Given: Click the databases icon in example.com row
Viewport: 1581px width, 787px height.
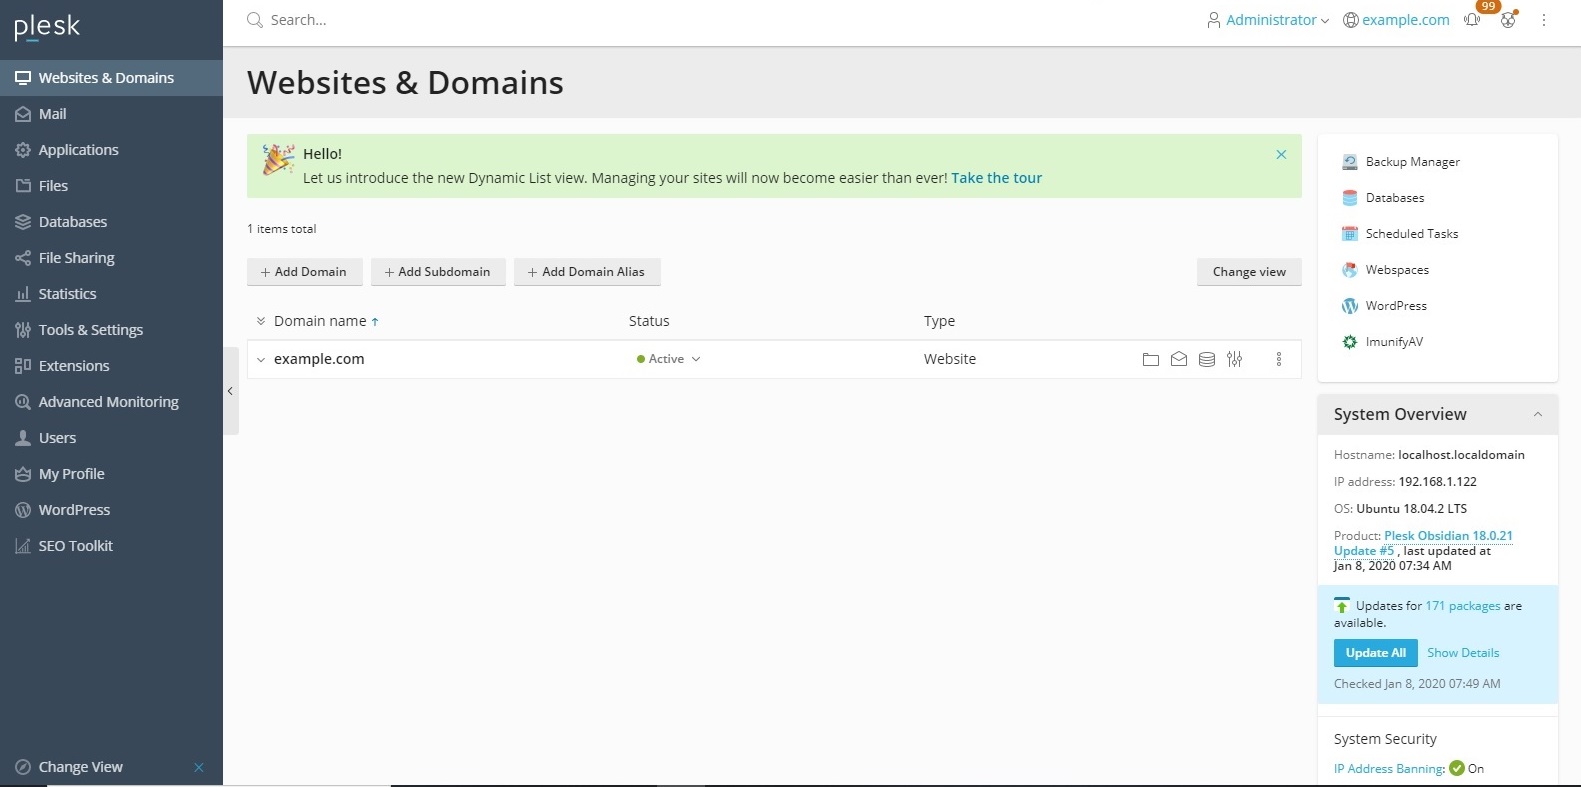Looking at the screenshot, I should pyautogui.click(x=1207, y=359).
